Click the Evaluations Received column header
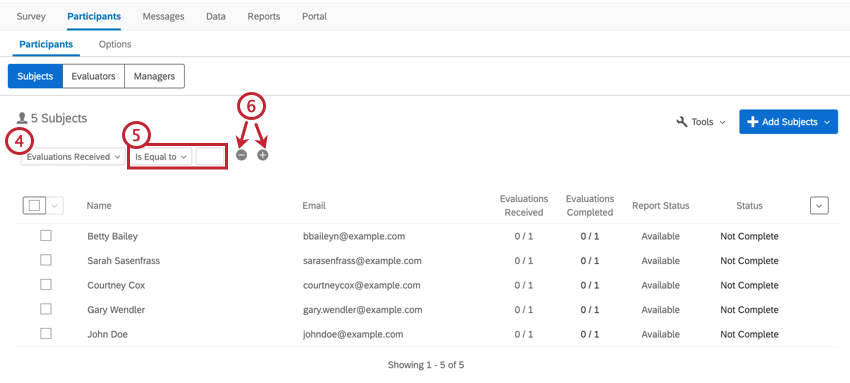 (x=524, y=206)
